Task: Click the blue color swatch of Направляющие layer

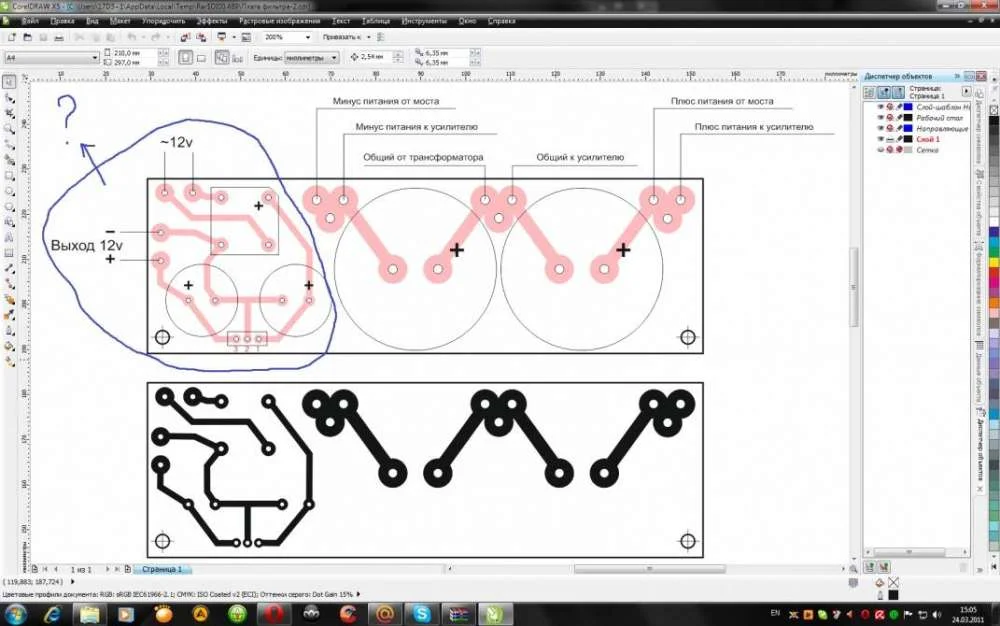Action: (908, 128)
